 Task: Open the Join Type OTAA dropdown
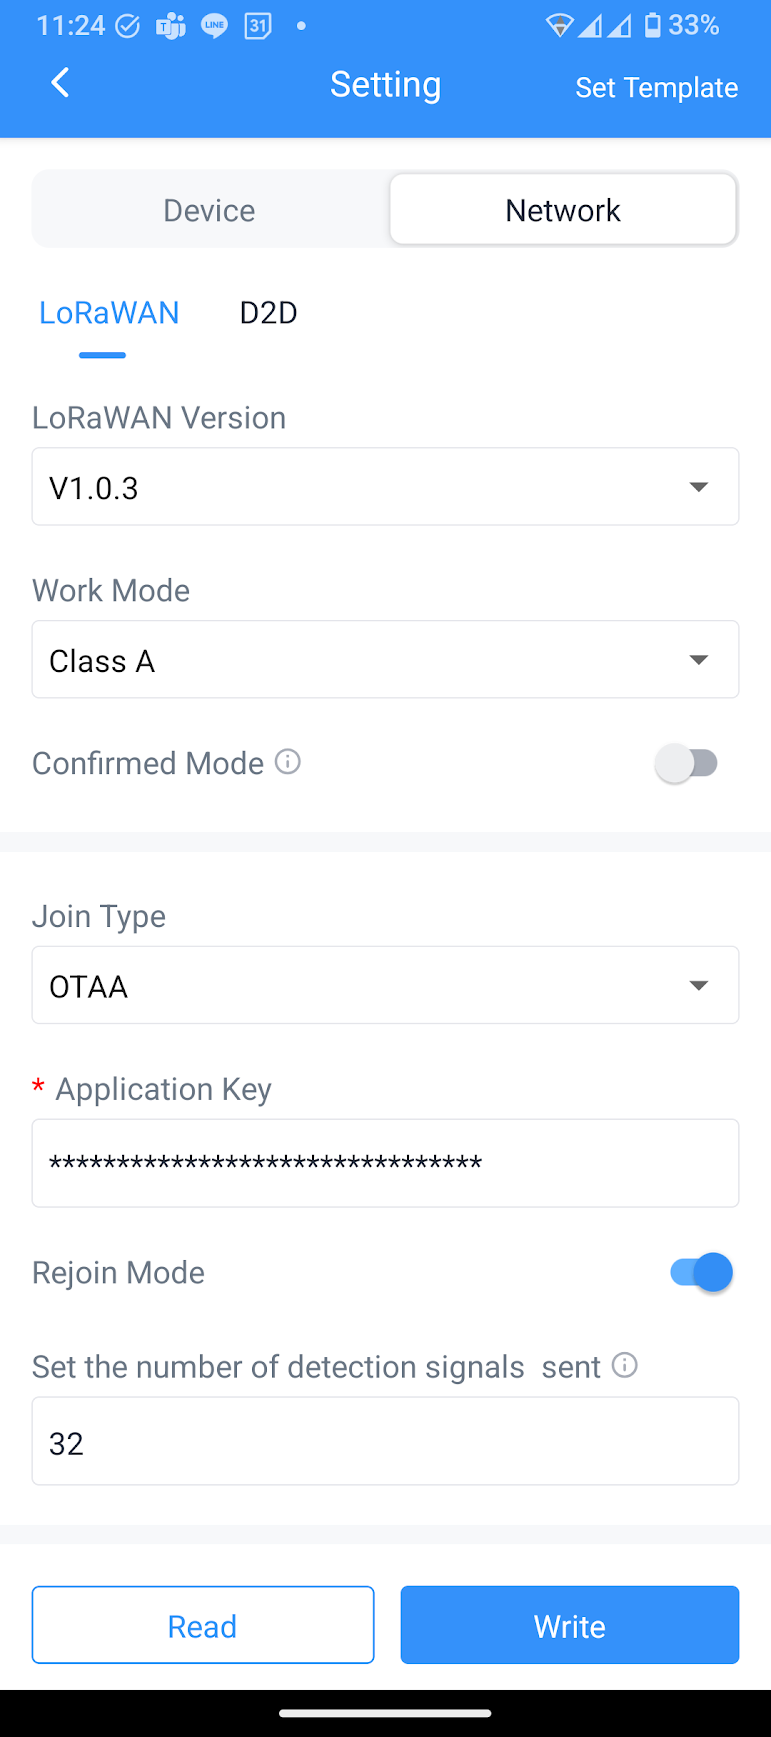click(x=385, y=986)
